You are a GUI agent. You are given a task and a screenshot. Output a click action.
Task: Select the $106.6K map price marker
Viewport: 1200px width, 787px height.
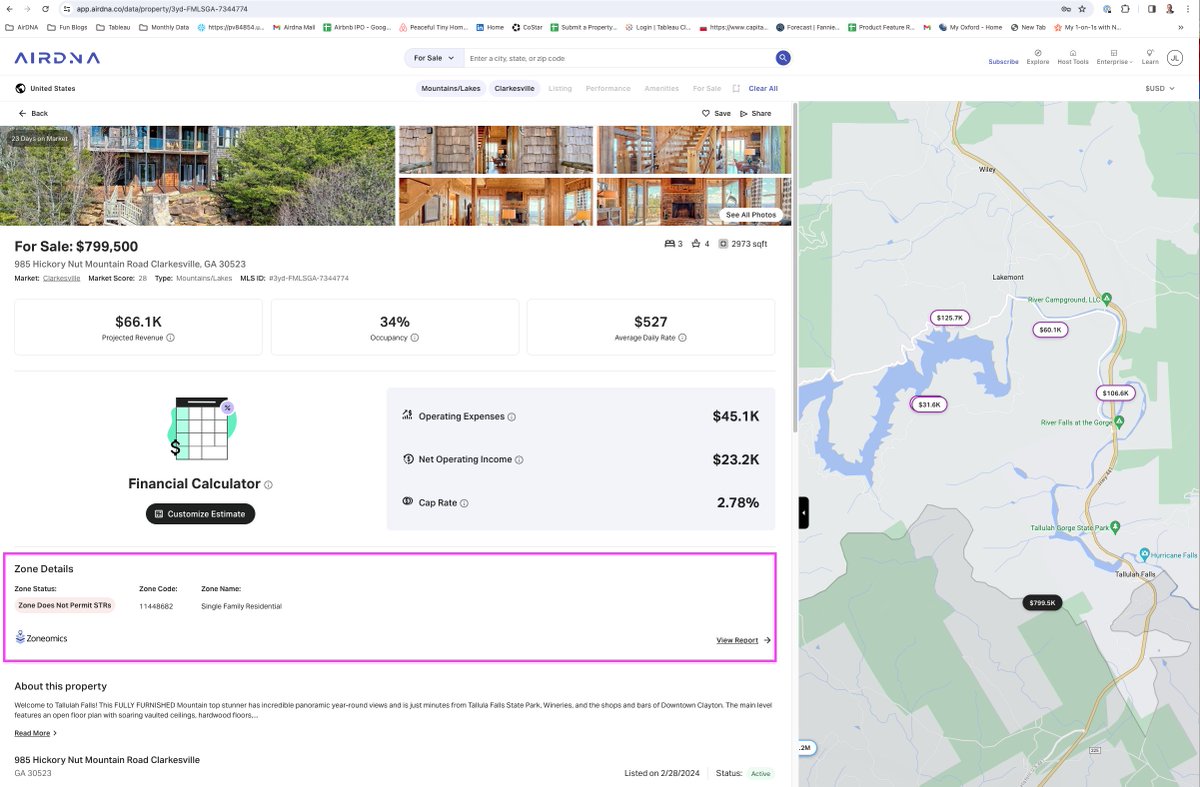(x=1115, y=393)
